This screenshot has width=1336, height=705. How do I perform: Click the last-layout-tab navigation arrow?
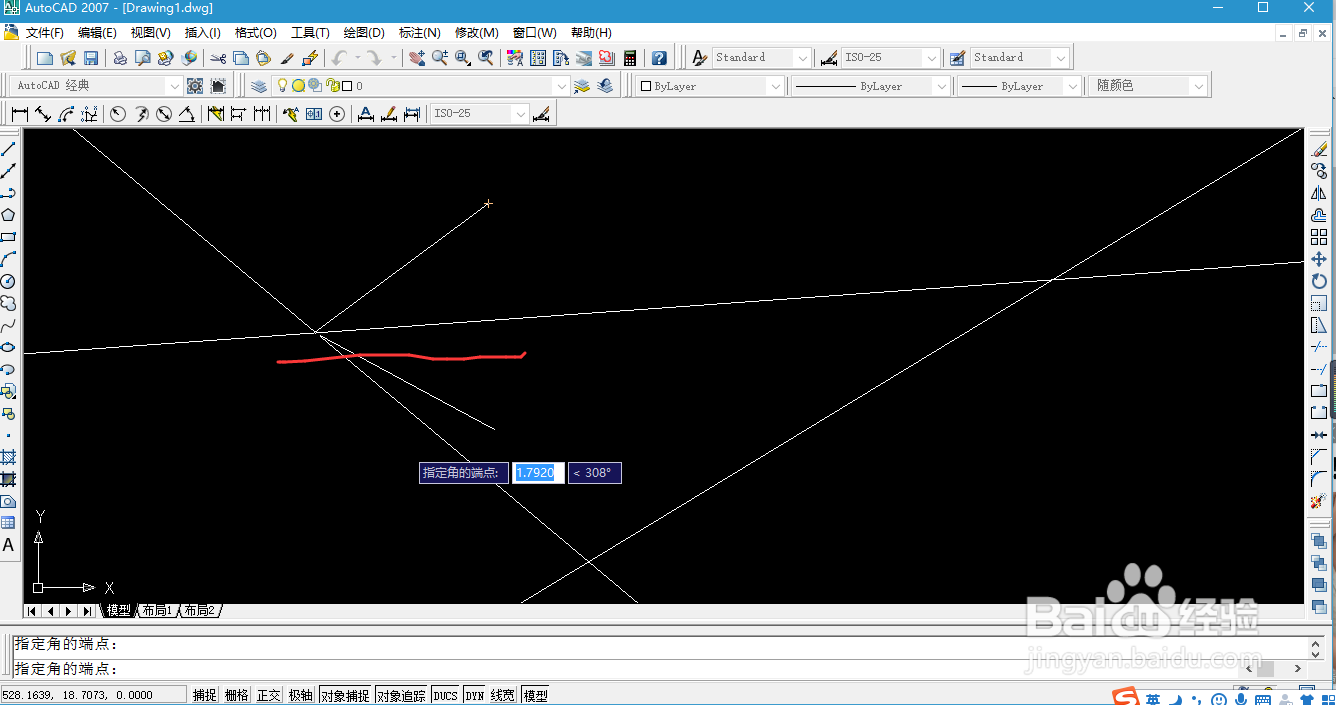(x=88, y=610)
